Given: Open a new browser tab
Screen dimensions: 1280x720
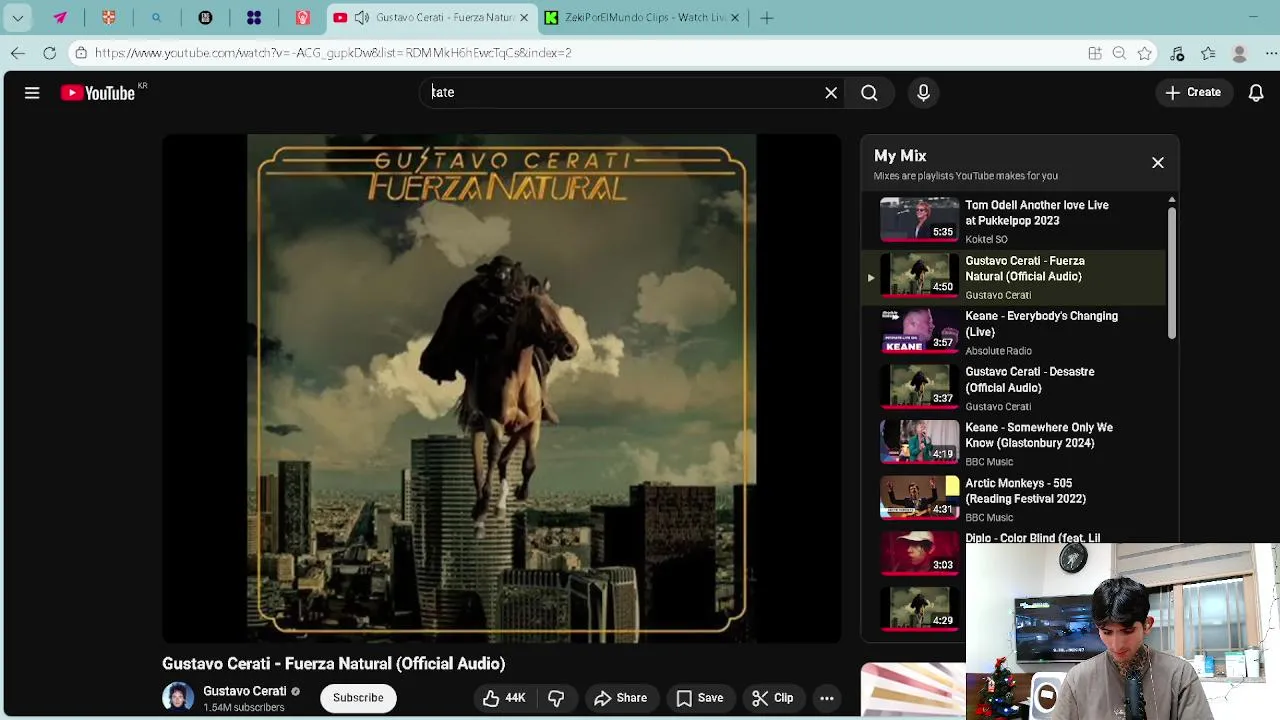Looking at the screenshot, I should (x=767, y=18).
